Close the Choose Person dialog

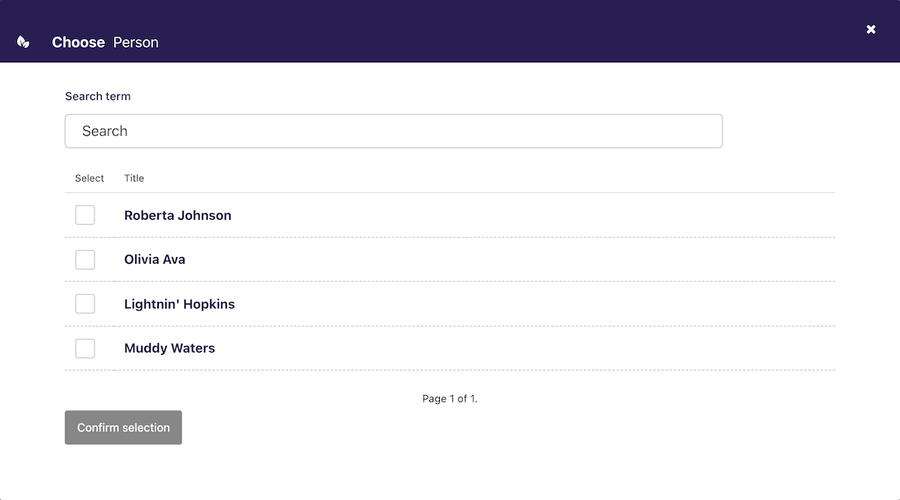point(871,29)
